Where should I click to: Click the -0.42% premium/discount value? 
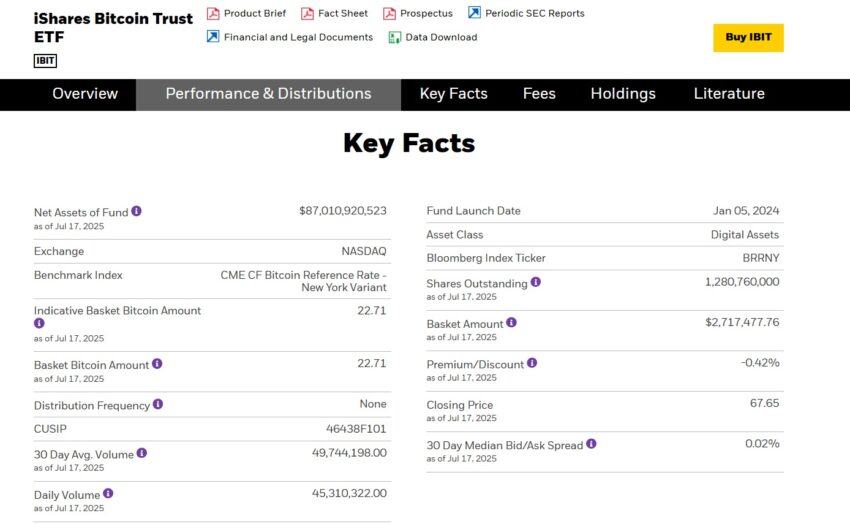(760, 363)
